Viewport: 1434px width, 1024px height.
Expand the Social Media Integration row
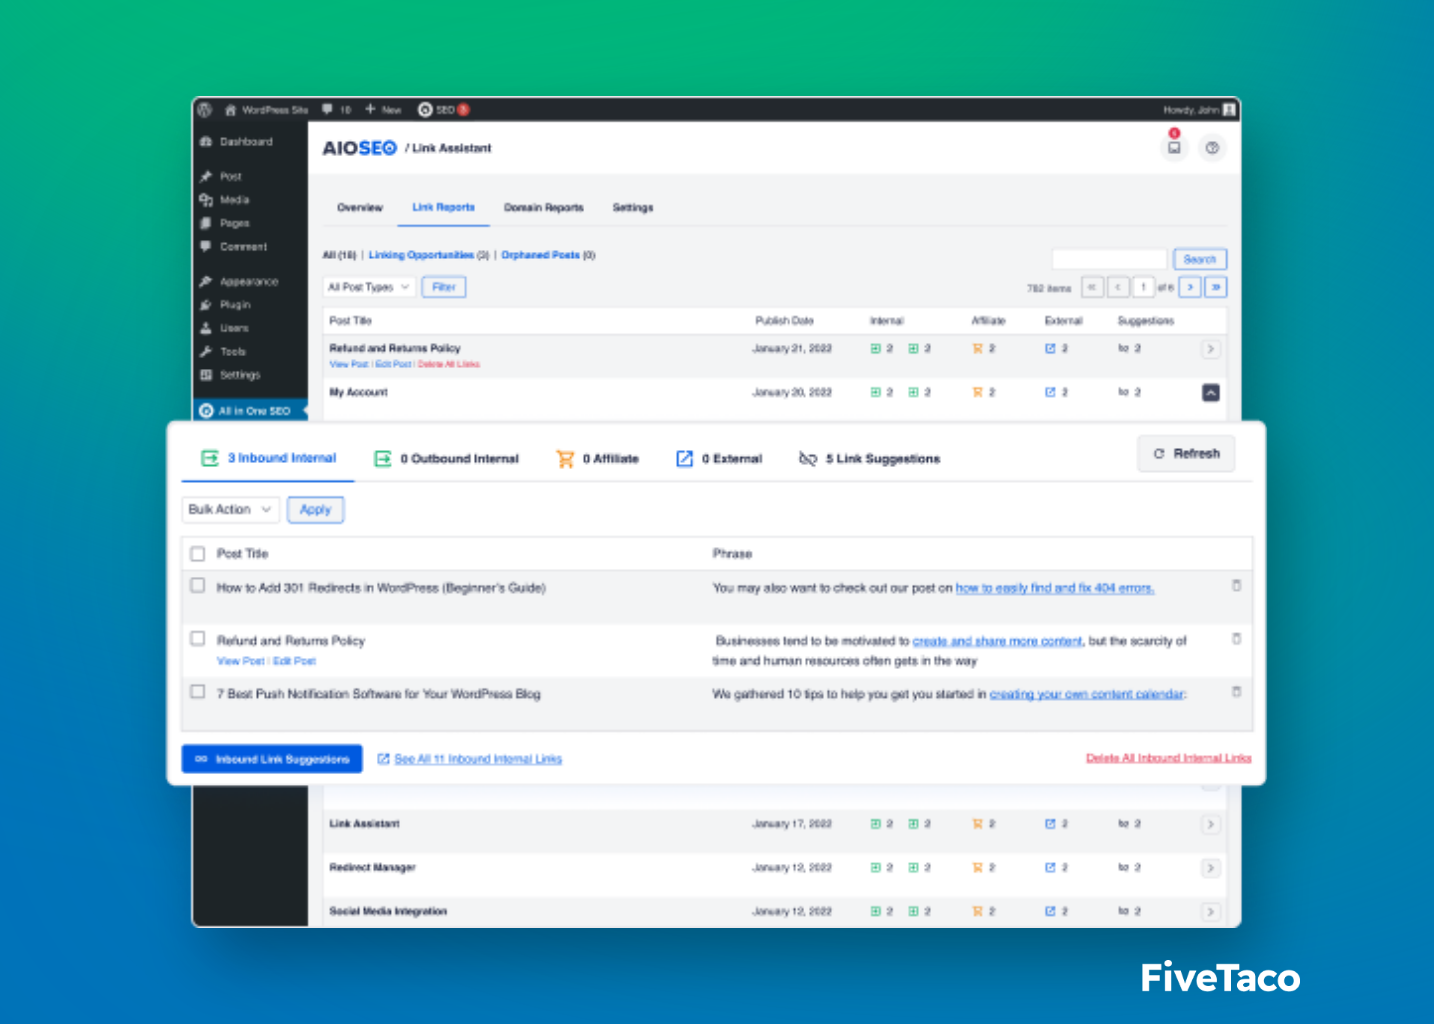click(x=1210, y=912)
